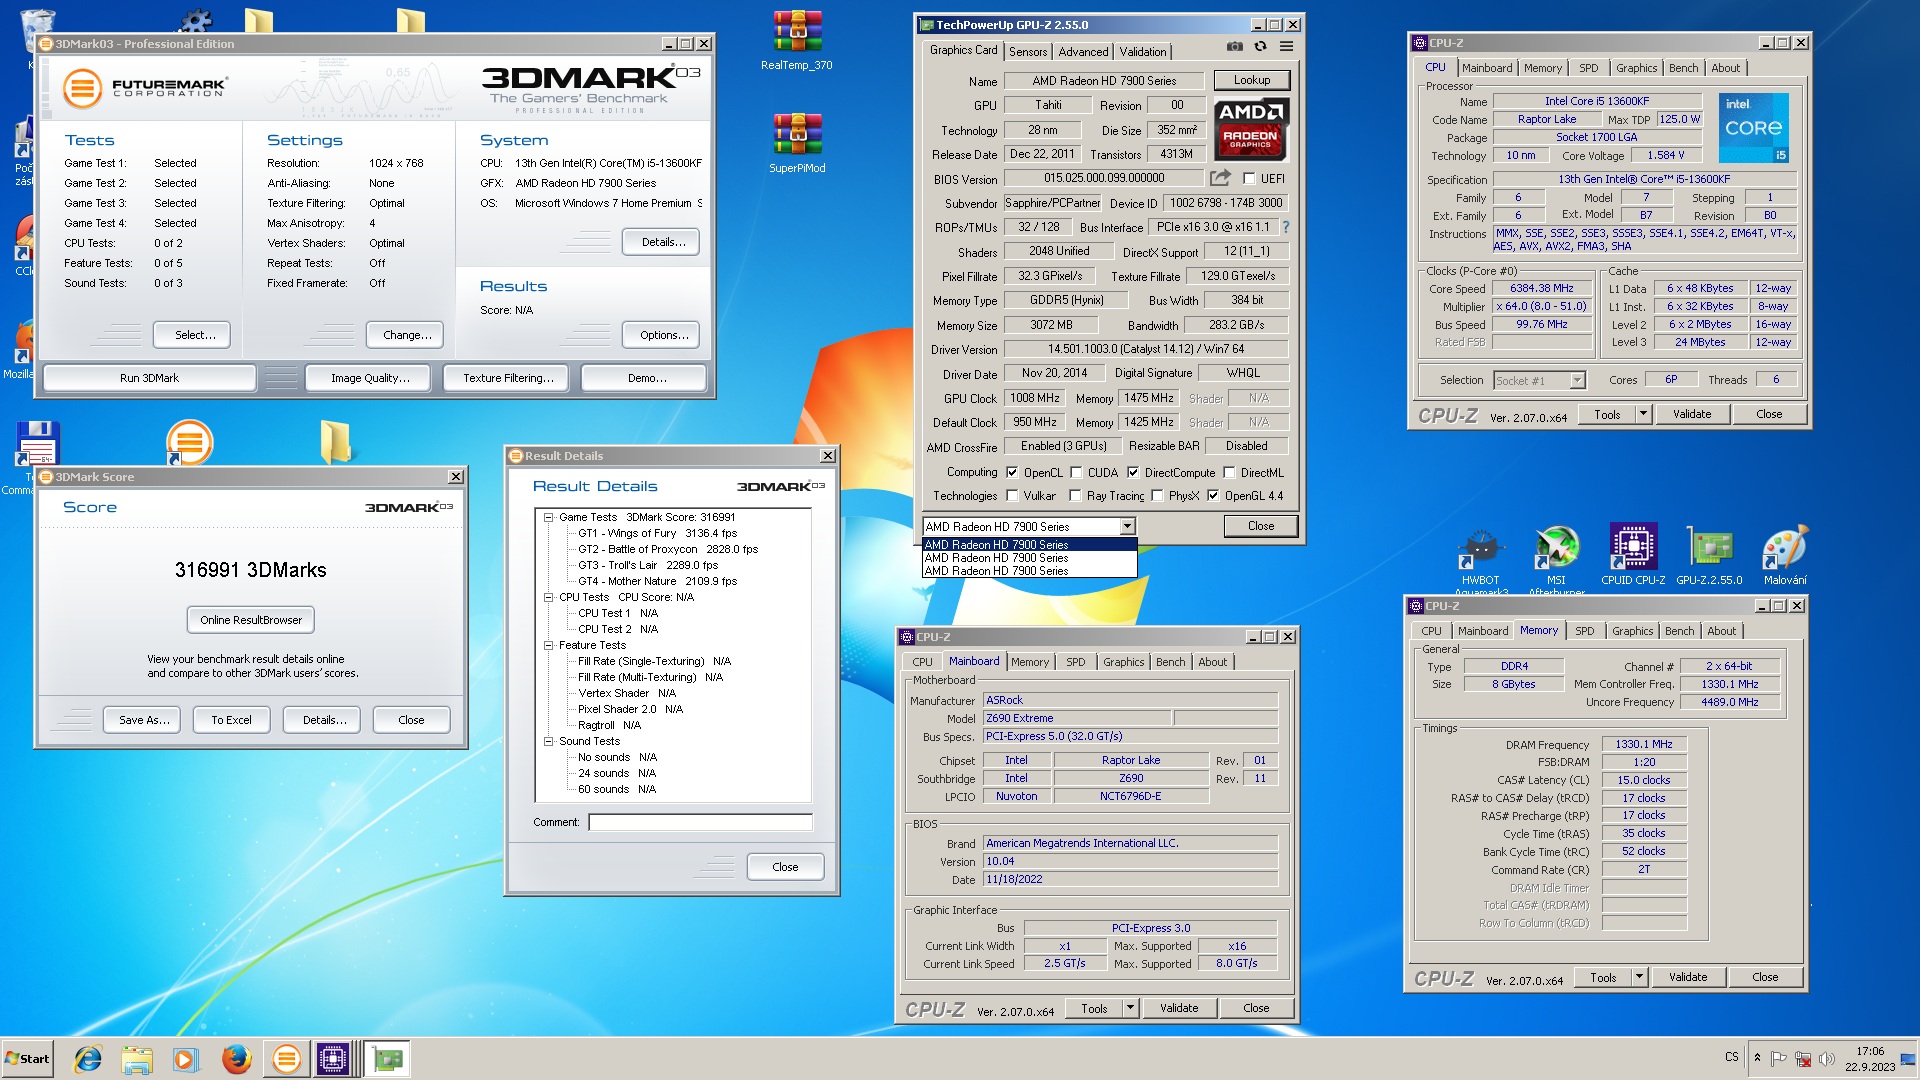Open the GPU-Z hamburger menu icon
Viewport: 1920px width, 1080px height.
pos(1287,47)
